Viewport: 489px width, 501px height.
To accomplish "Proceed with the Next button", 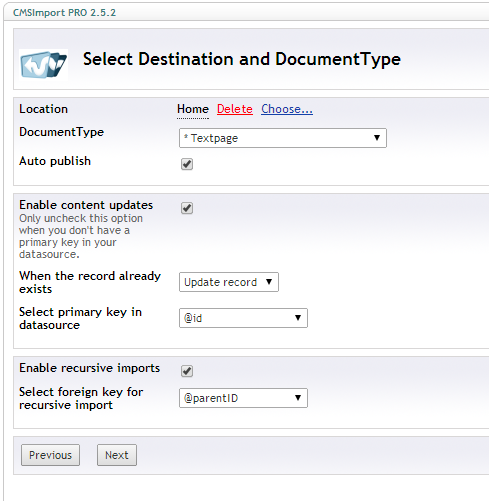I will click(117, 455).
